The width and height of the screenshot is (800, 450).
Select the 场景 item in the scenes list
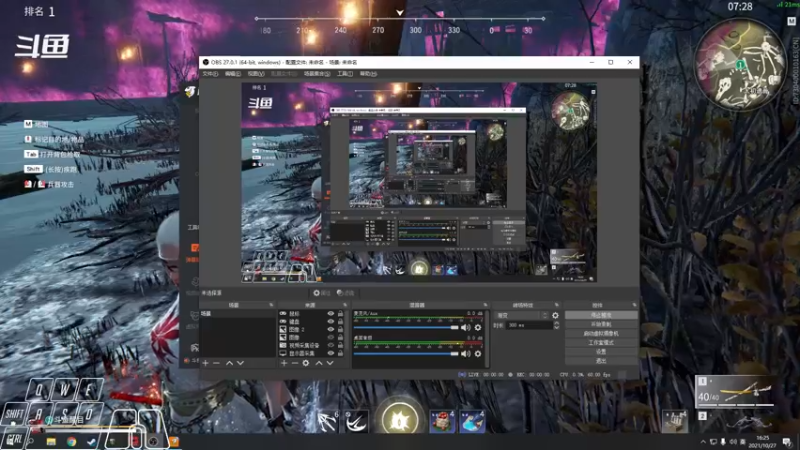click(238, 314)
